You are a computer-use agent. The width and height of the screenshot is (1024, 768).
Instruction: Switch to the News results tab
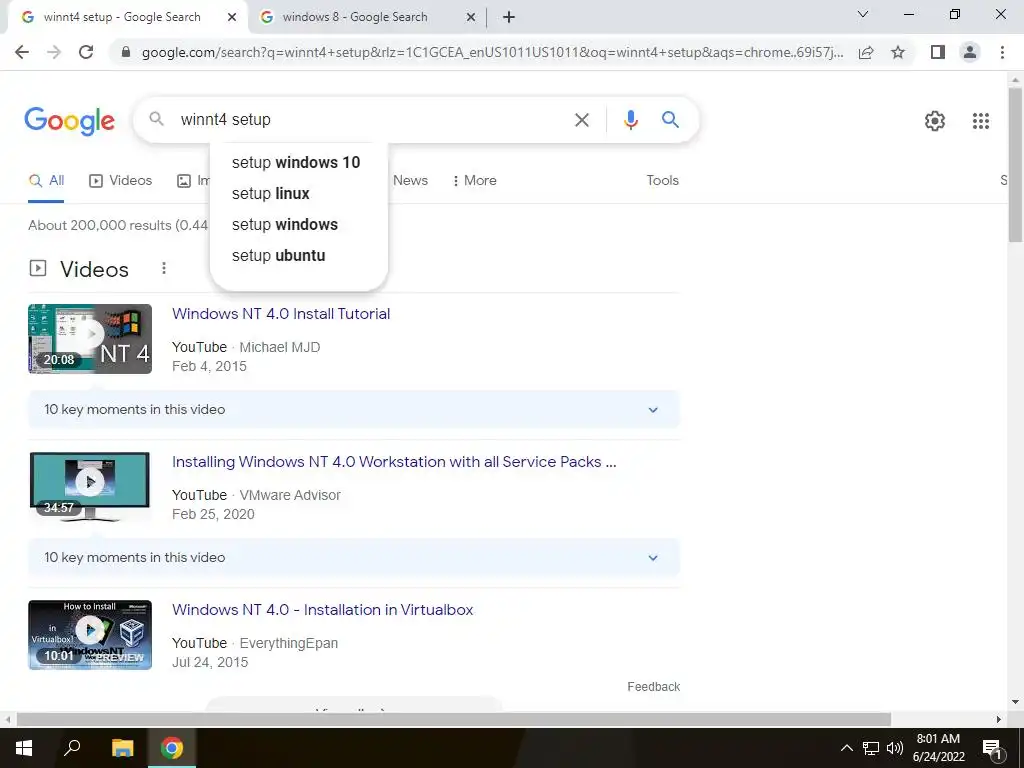pos(410,181)
